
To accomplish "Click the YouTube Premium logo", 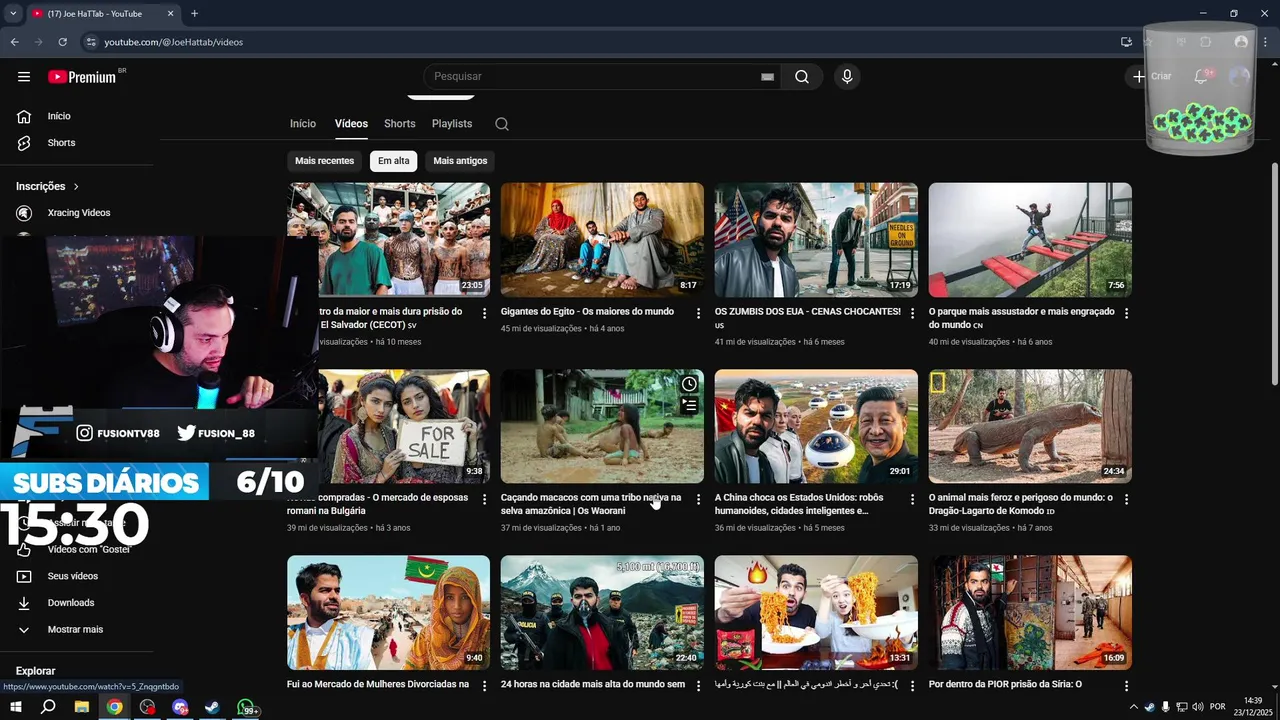I will (x=82, y=77).
